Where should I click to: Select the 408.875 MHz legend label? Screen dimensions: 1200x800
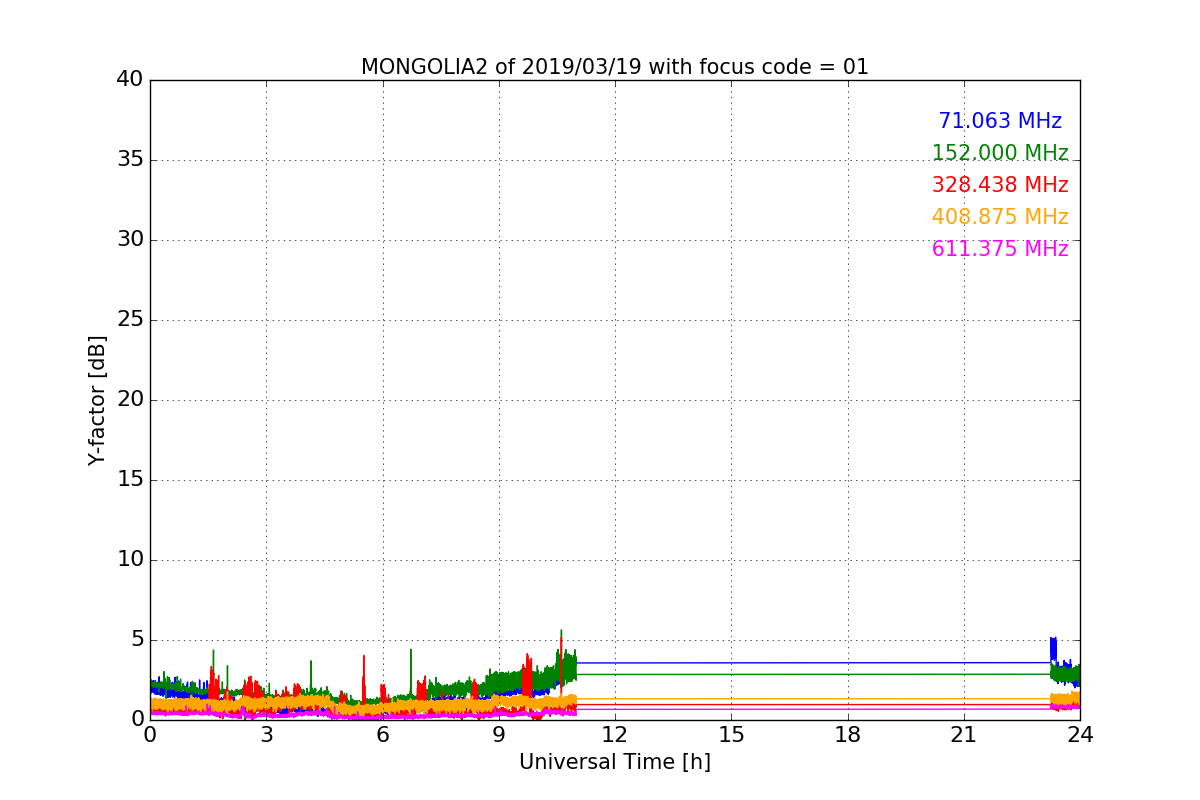(1000, 217)
